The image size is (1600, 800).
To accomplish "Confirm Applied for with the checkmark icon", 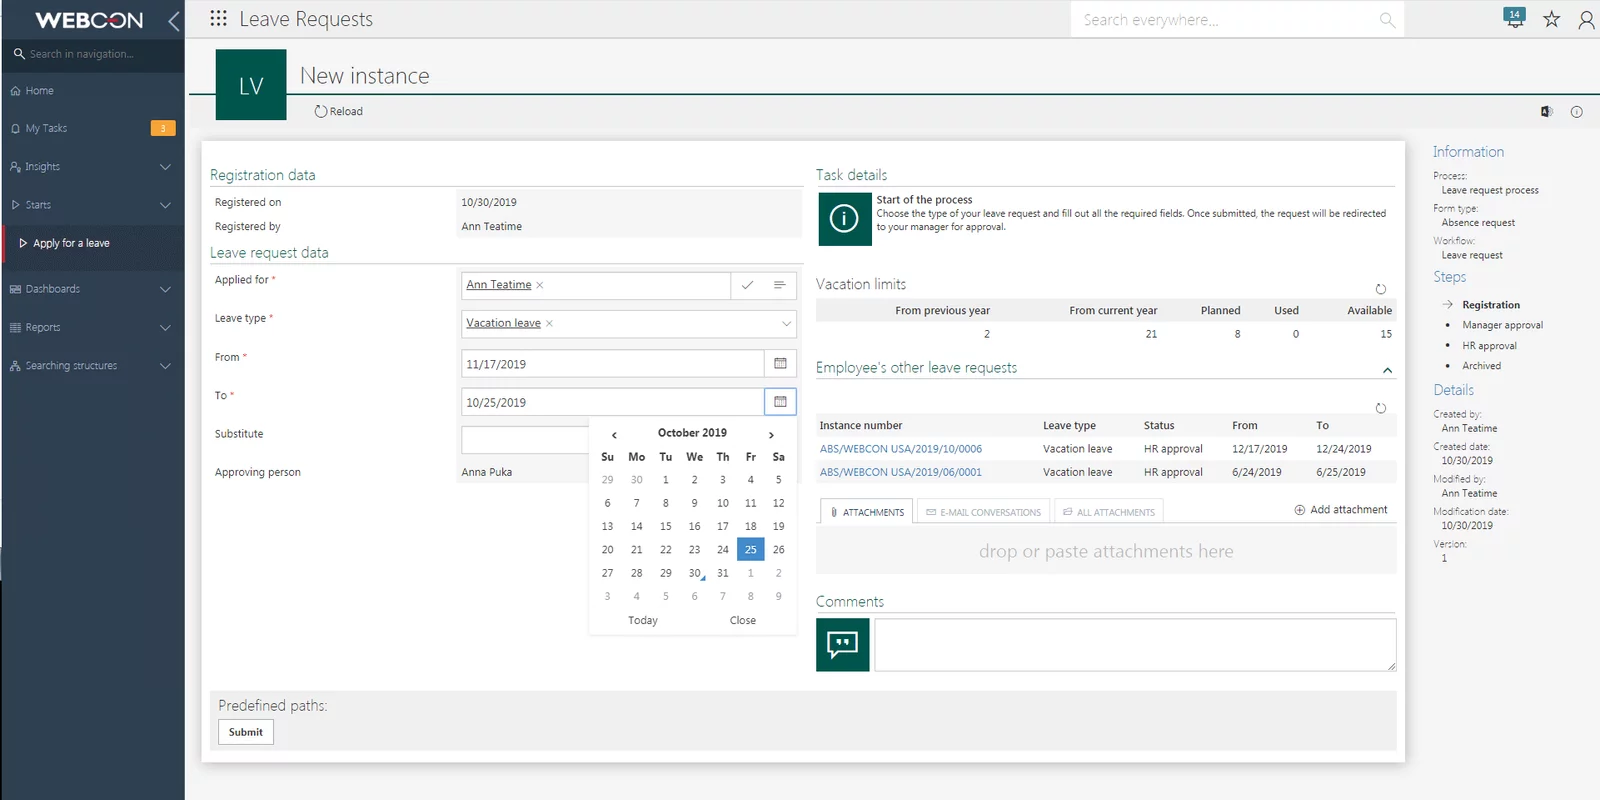I will [x=747, y=285].
